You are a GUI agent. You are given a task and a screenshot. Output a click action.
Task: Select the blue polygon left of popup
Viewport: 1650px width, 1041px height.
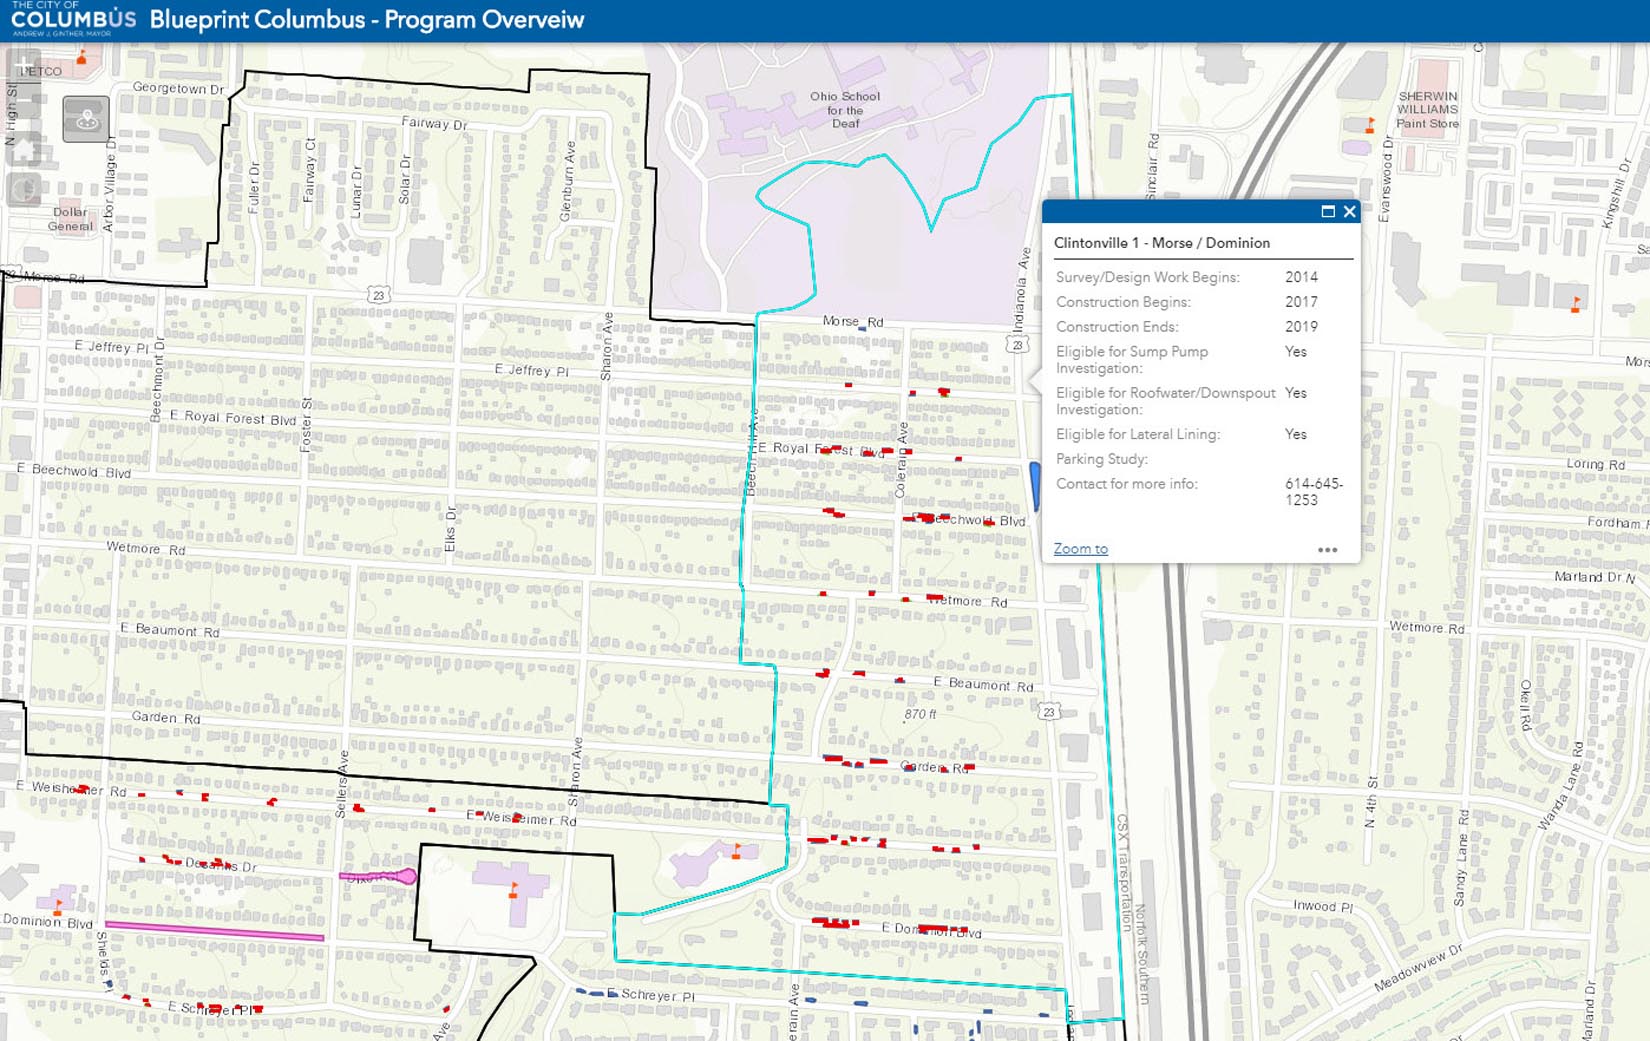1034,485
